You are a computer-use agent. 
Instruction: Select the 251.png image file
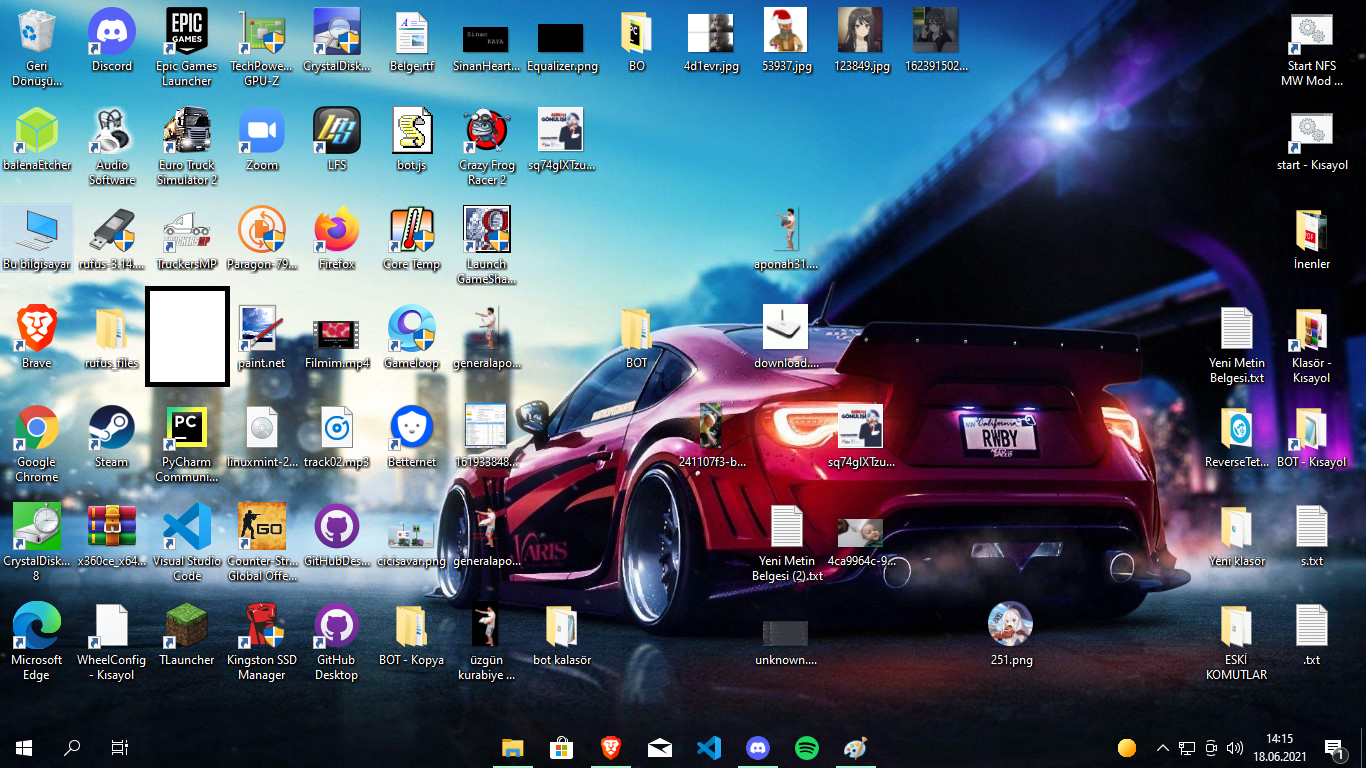[x=1010, y=635]
